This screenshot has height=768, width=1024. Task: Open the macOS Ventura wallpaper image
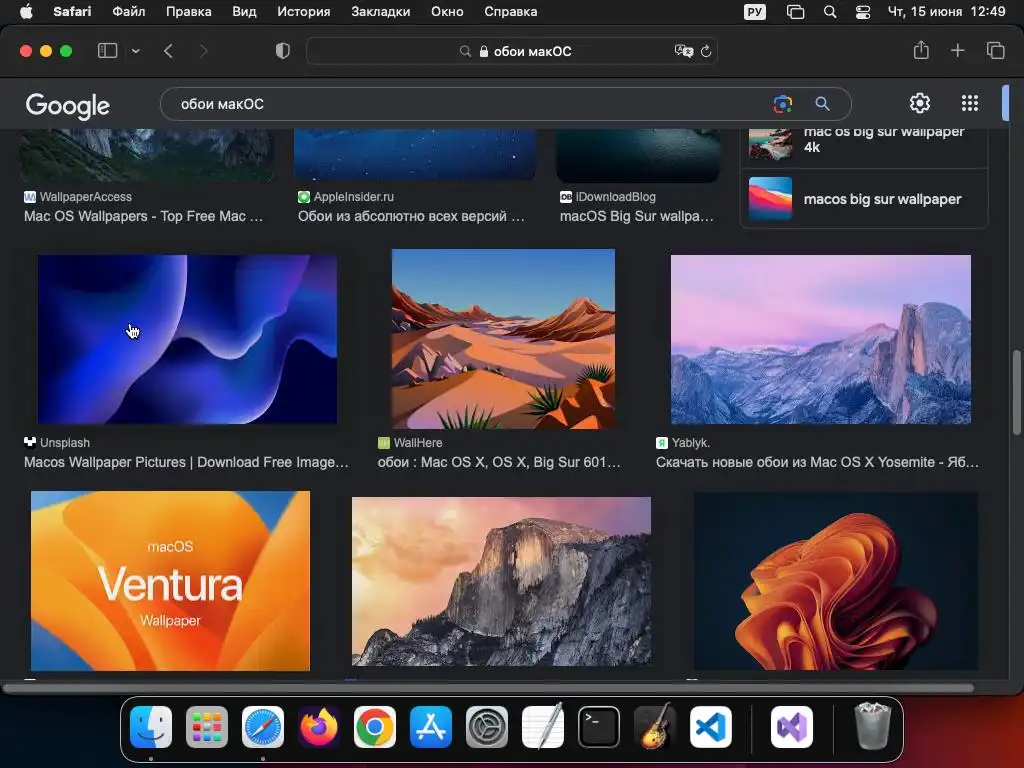170,581
